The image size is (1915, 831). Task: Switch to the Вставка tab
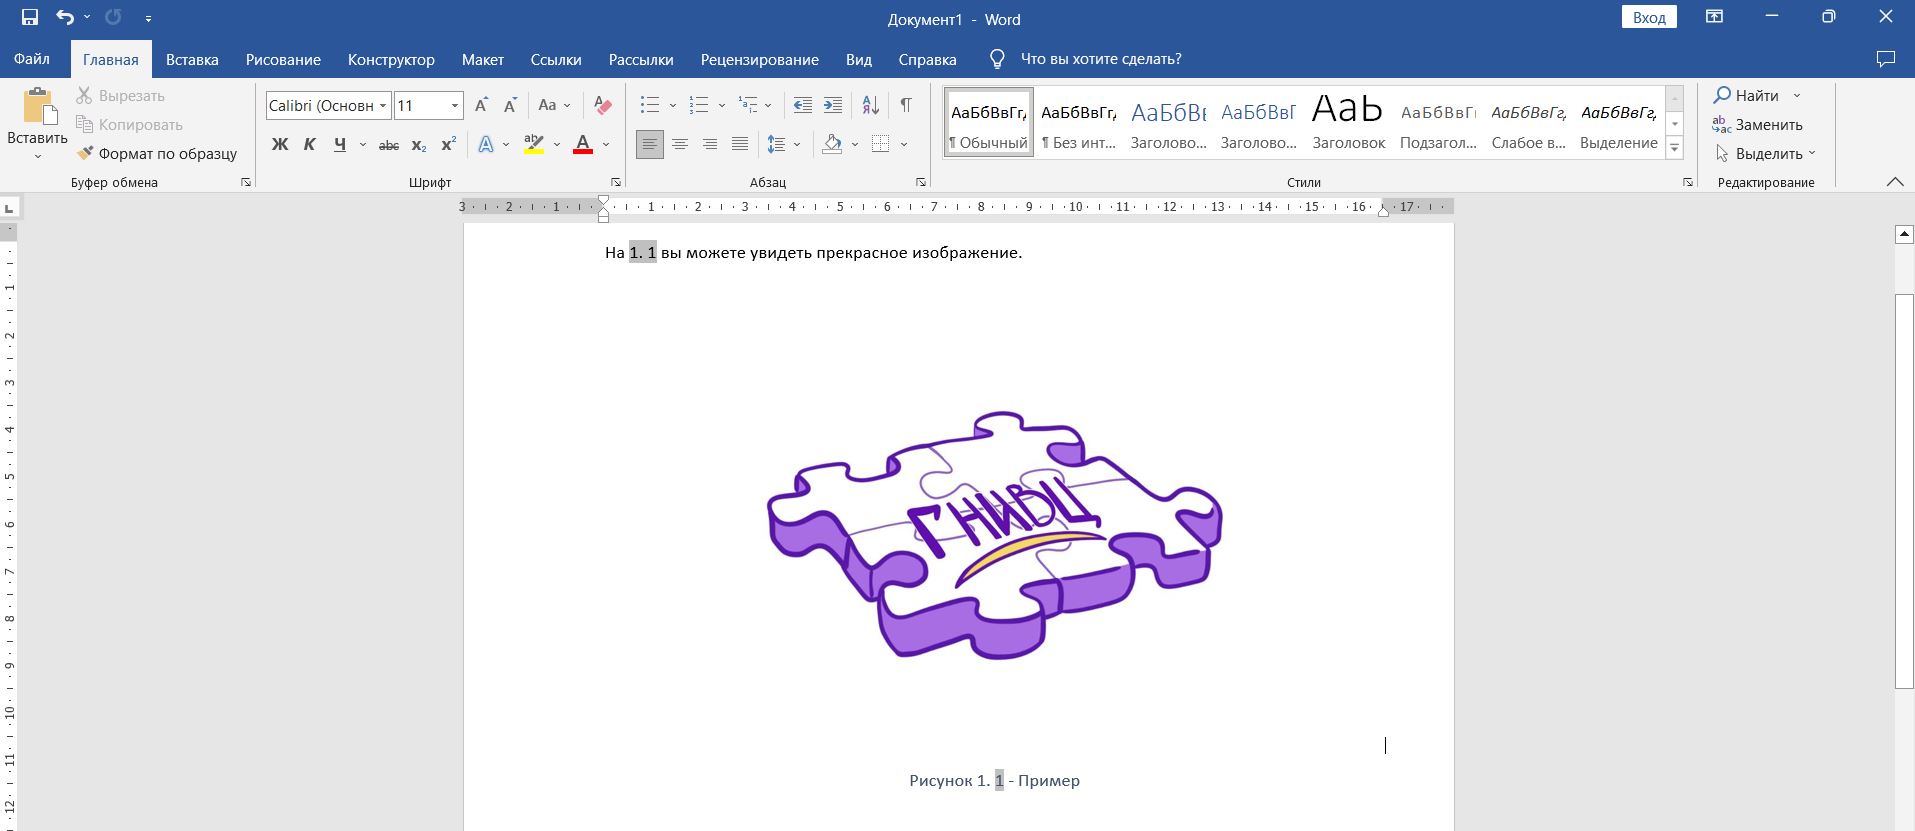click(x=192, y=59)
